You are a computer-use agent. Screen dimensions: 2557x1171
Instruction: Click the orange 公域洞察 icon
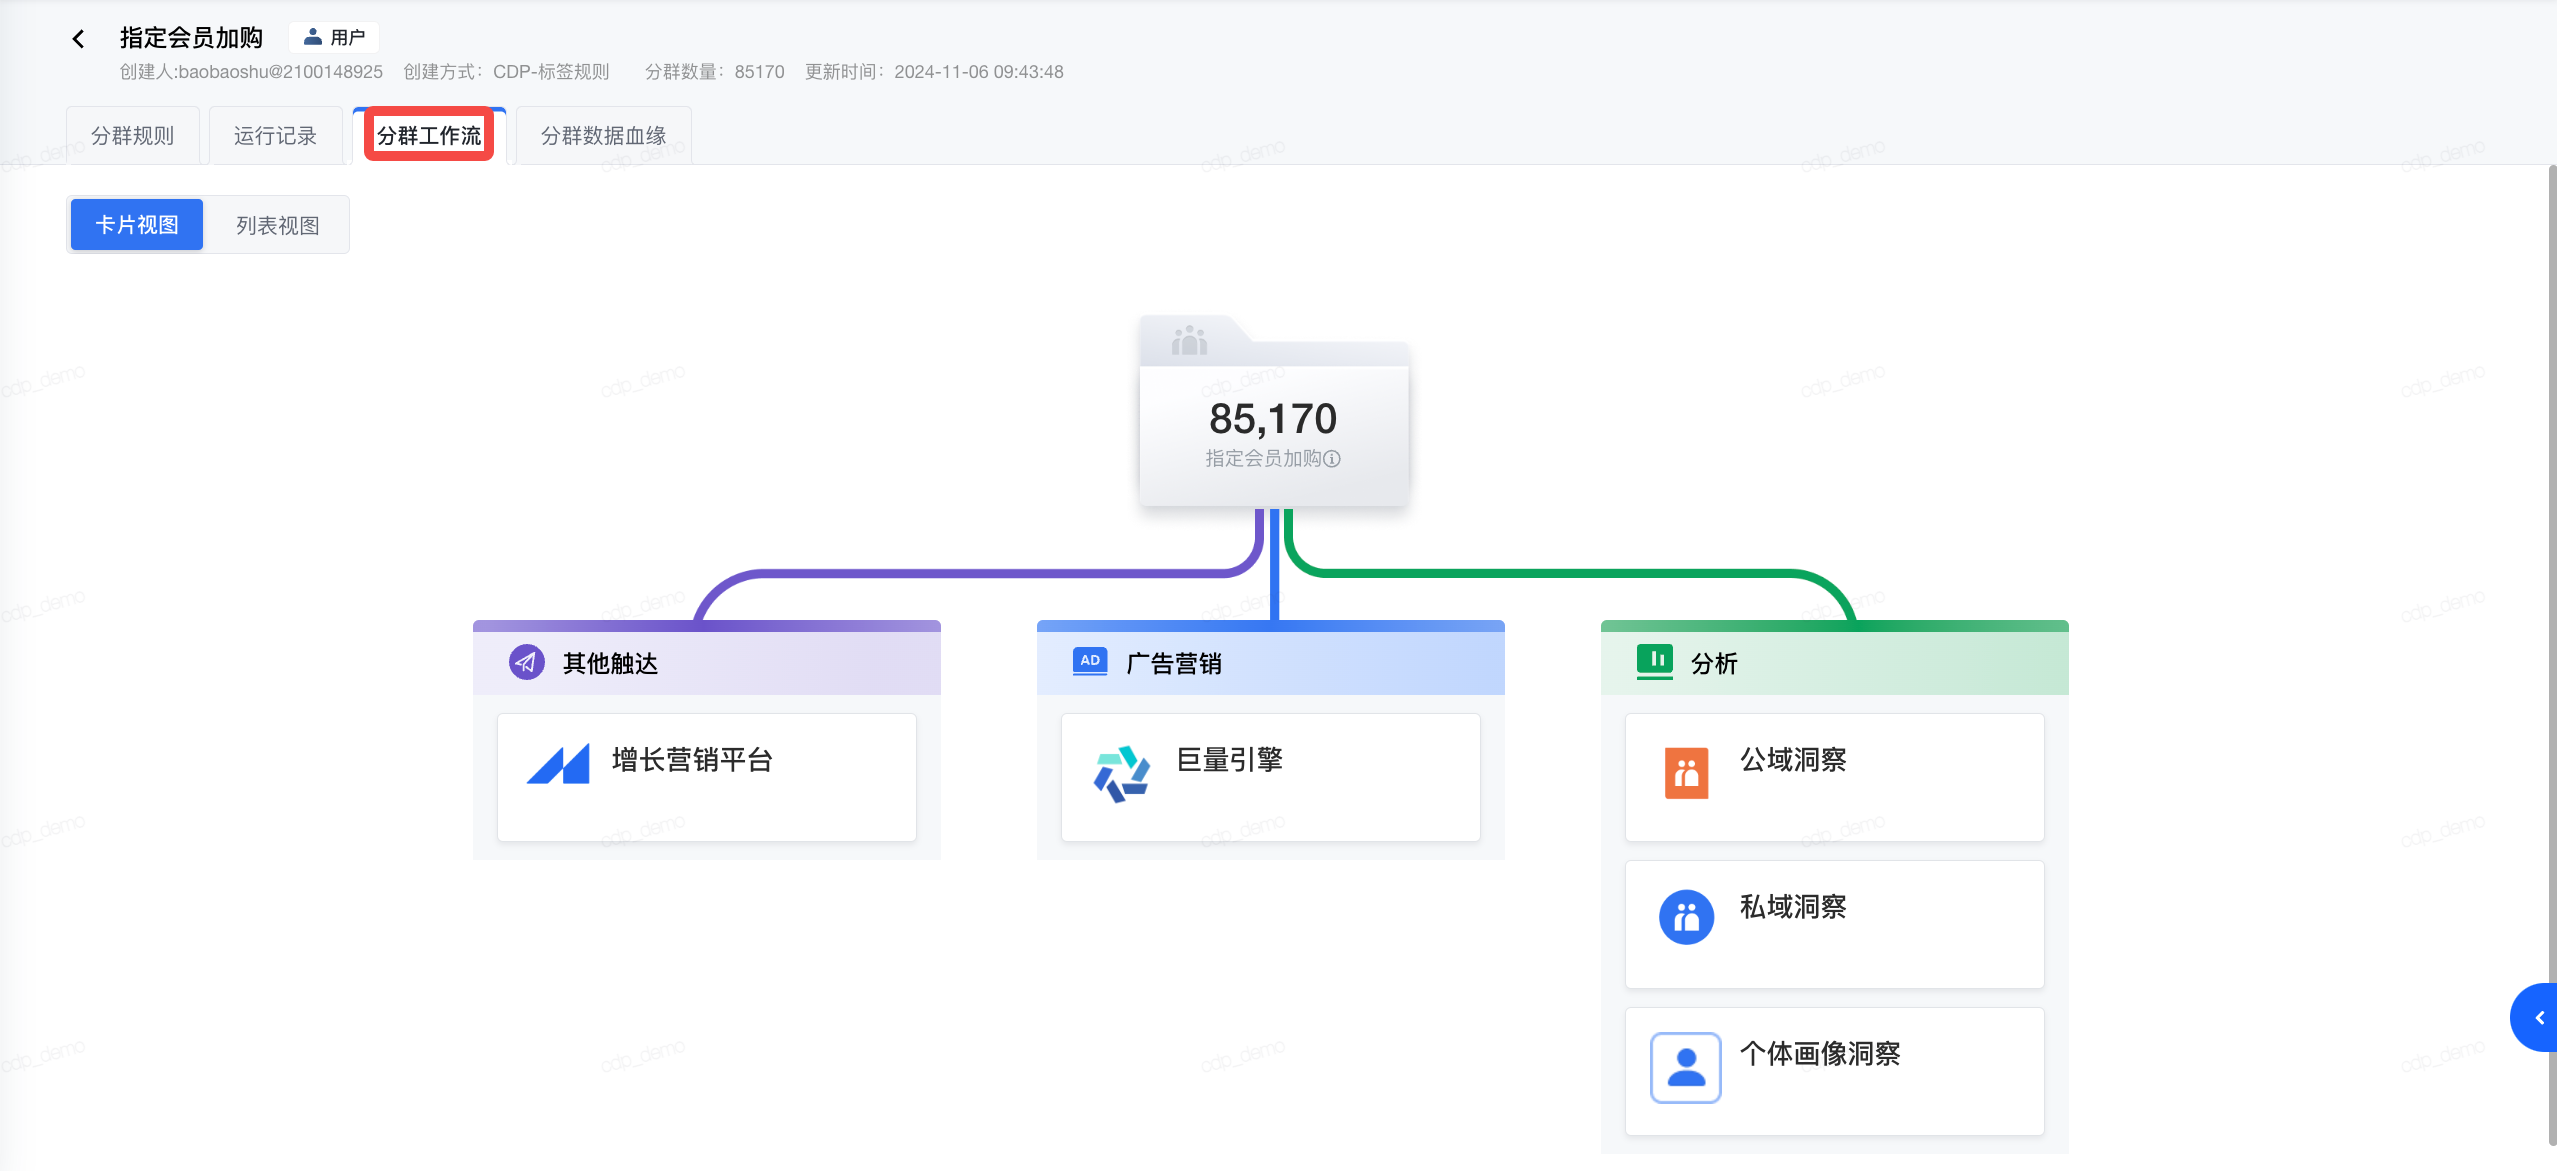tap(1687, 773)
